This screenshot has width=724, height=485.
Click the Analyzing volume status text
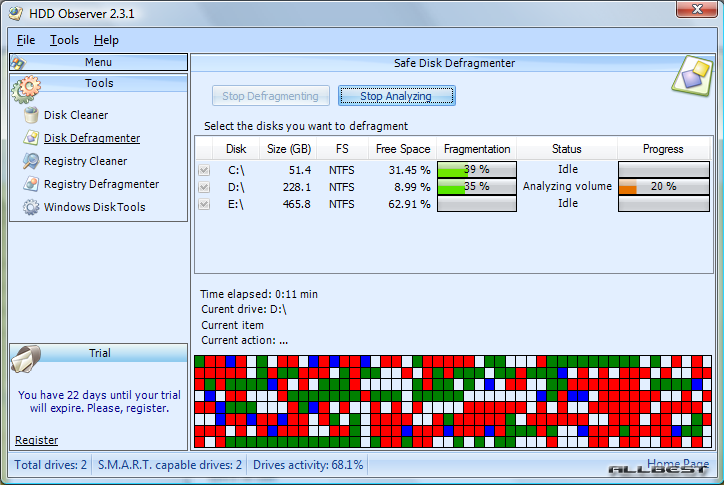point(567,186)
